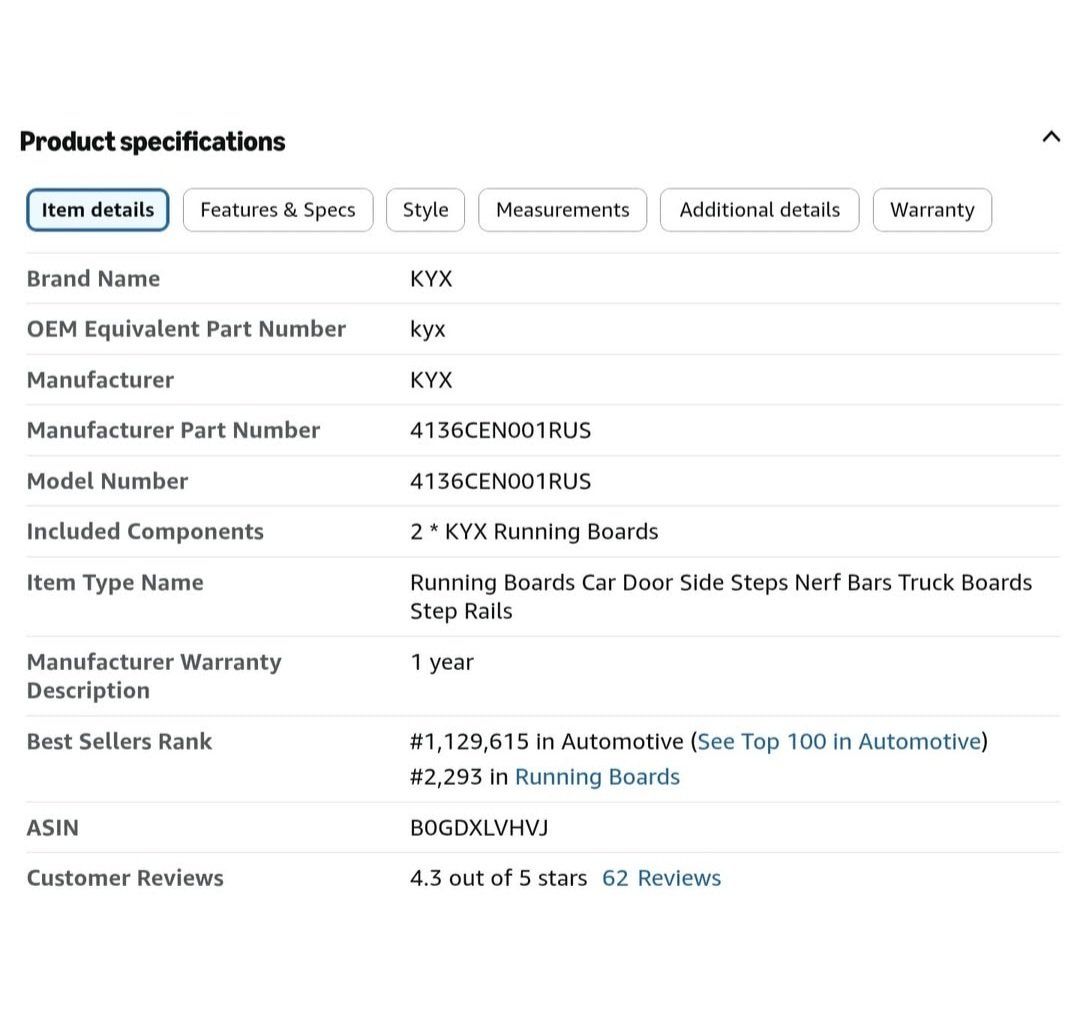Click the Manufacturer Warranty Description label
The height and width of the screenshot is (1010, 1080).
(154, 676)
